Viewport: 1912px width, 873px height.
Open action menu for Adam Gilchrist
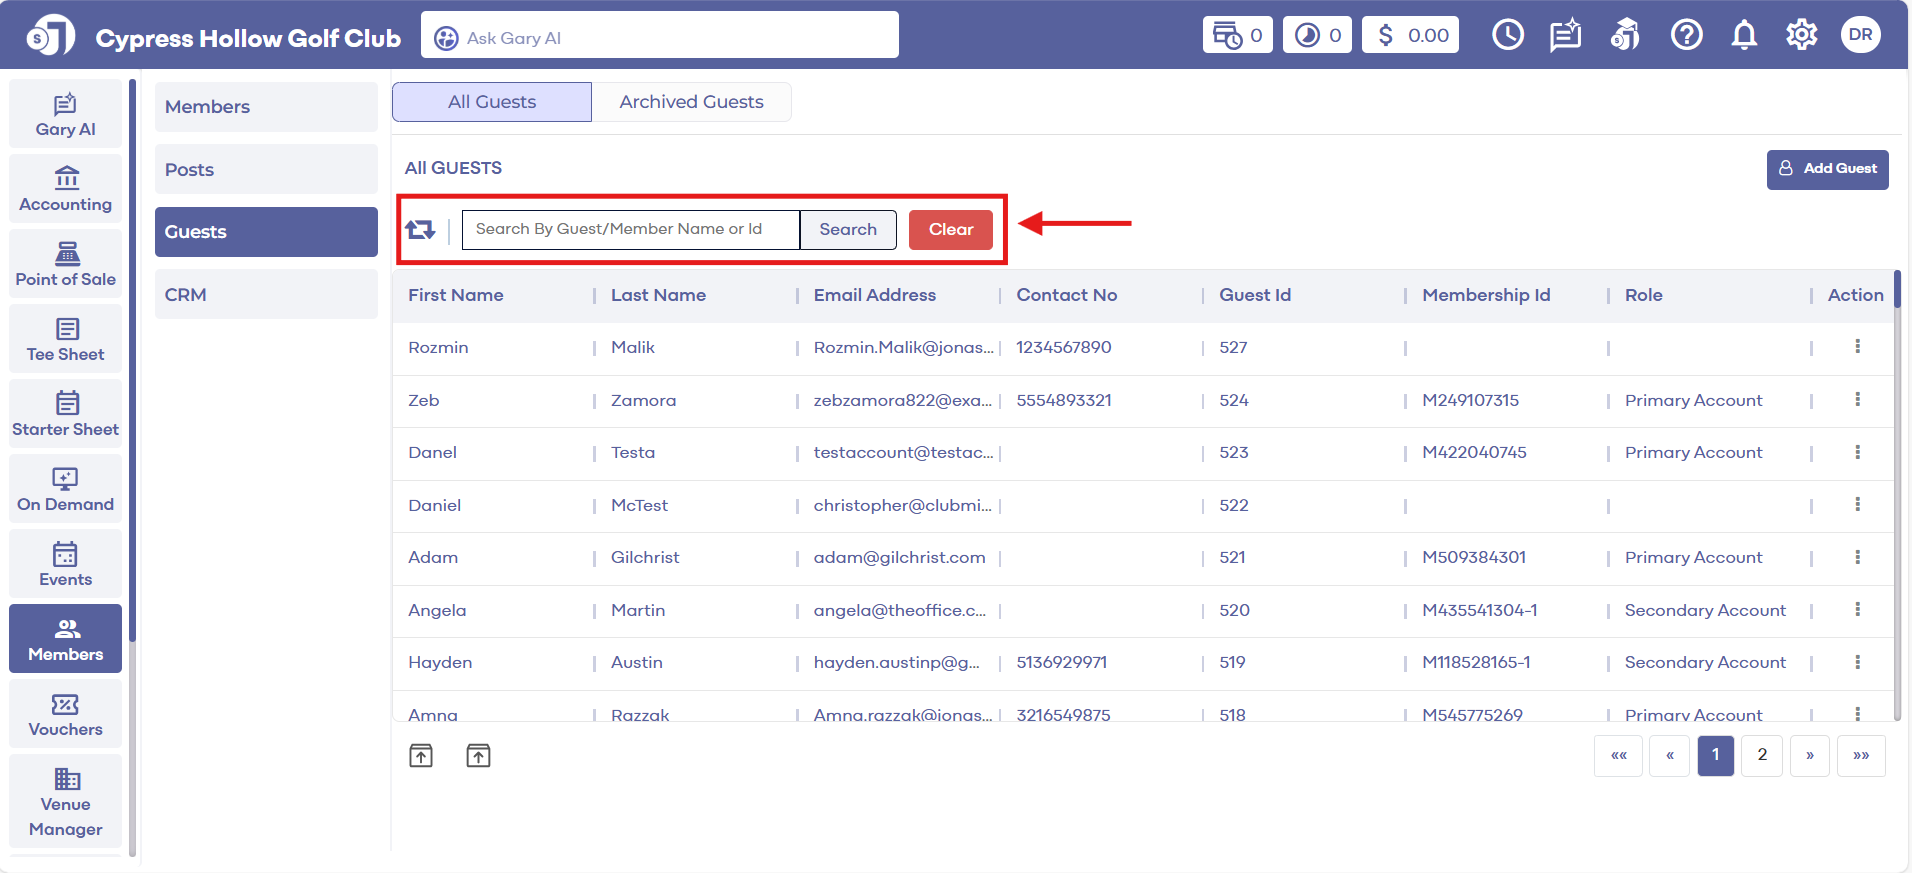[1857, 557]
